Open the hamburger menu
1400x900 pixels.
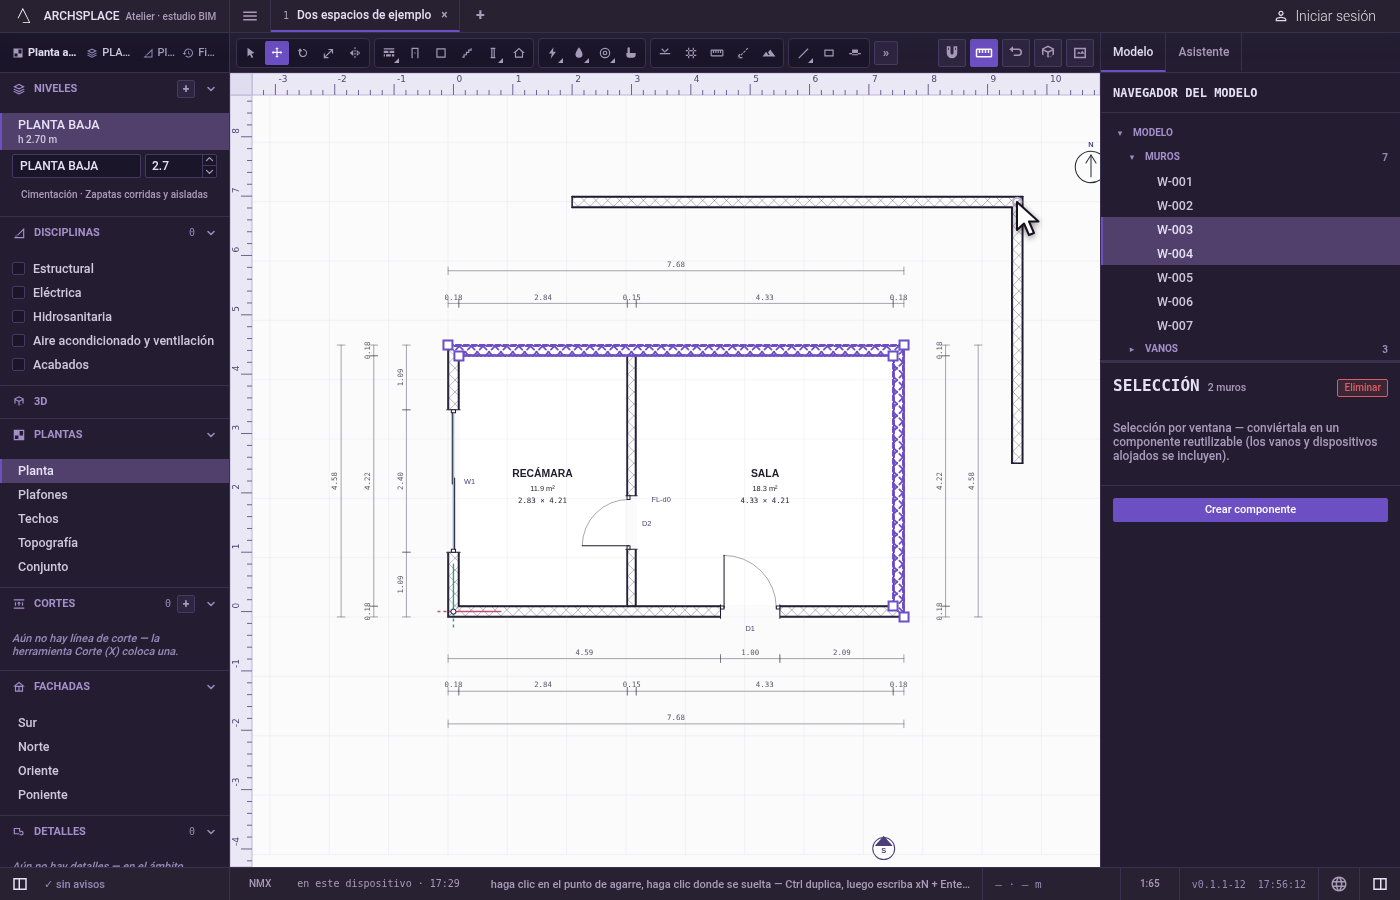click(x=250, y=16)
